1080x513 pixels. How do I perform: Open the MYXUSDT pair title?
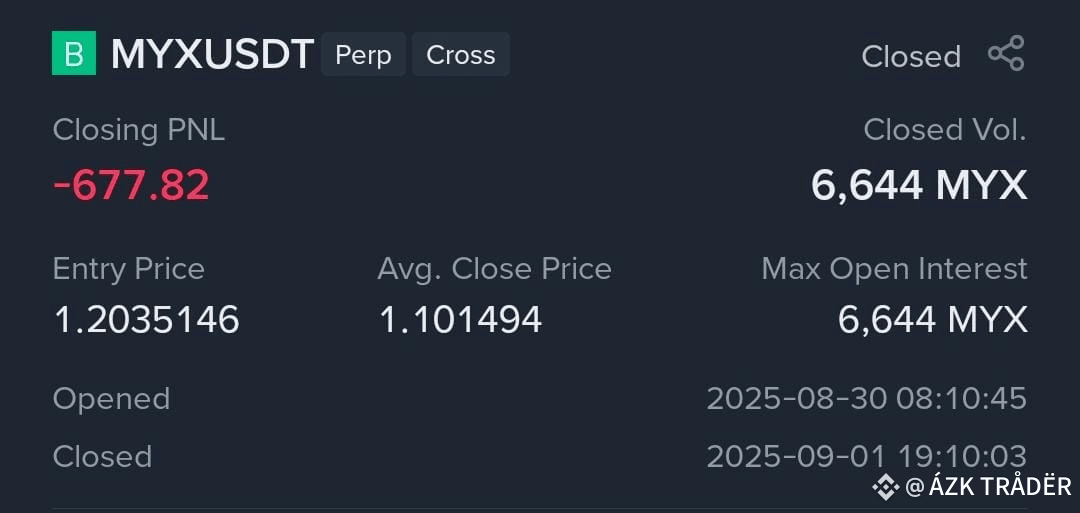pos(212,54)
